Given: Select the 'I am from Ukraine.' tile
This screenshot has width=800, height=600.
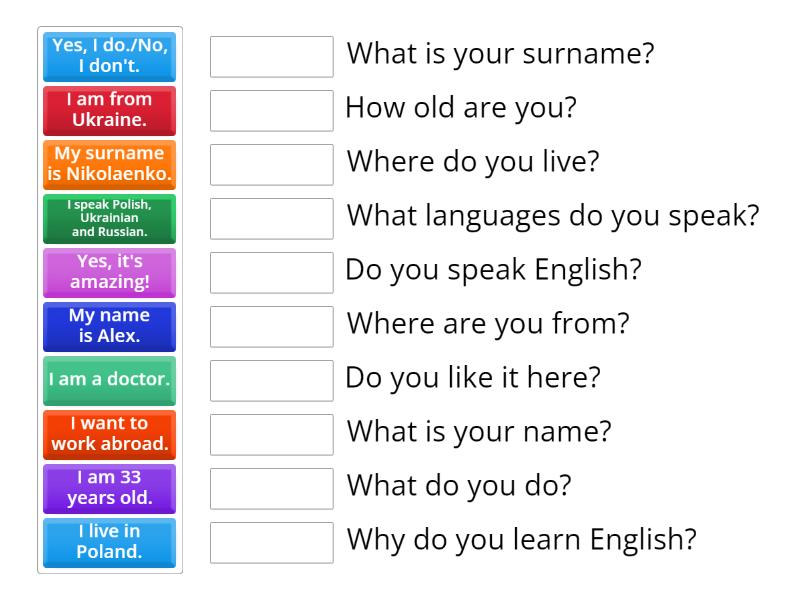Looking at the screenshot, I should pos(110,111).
